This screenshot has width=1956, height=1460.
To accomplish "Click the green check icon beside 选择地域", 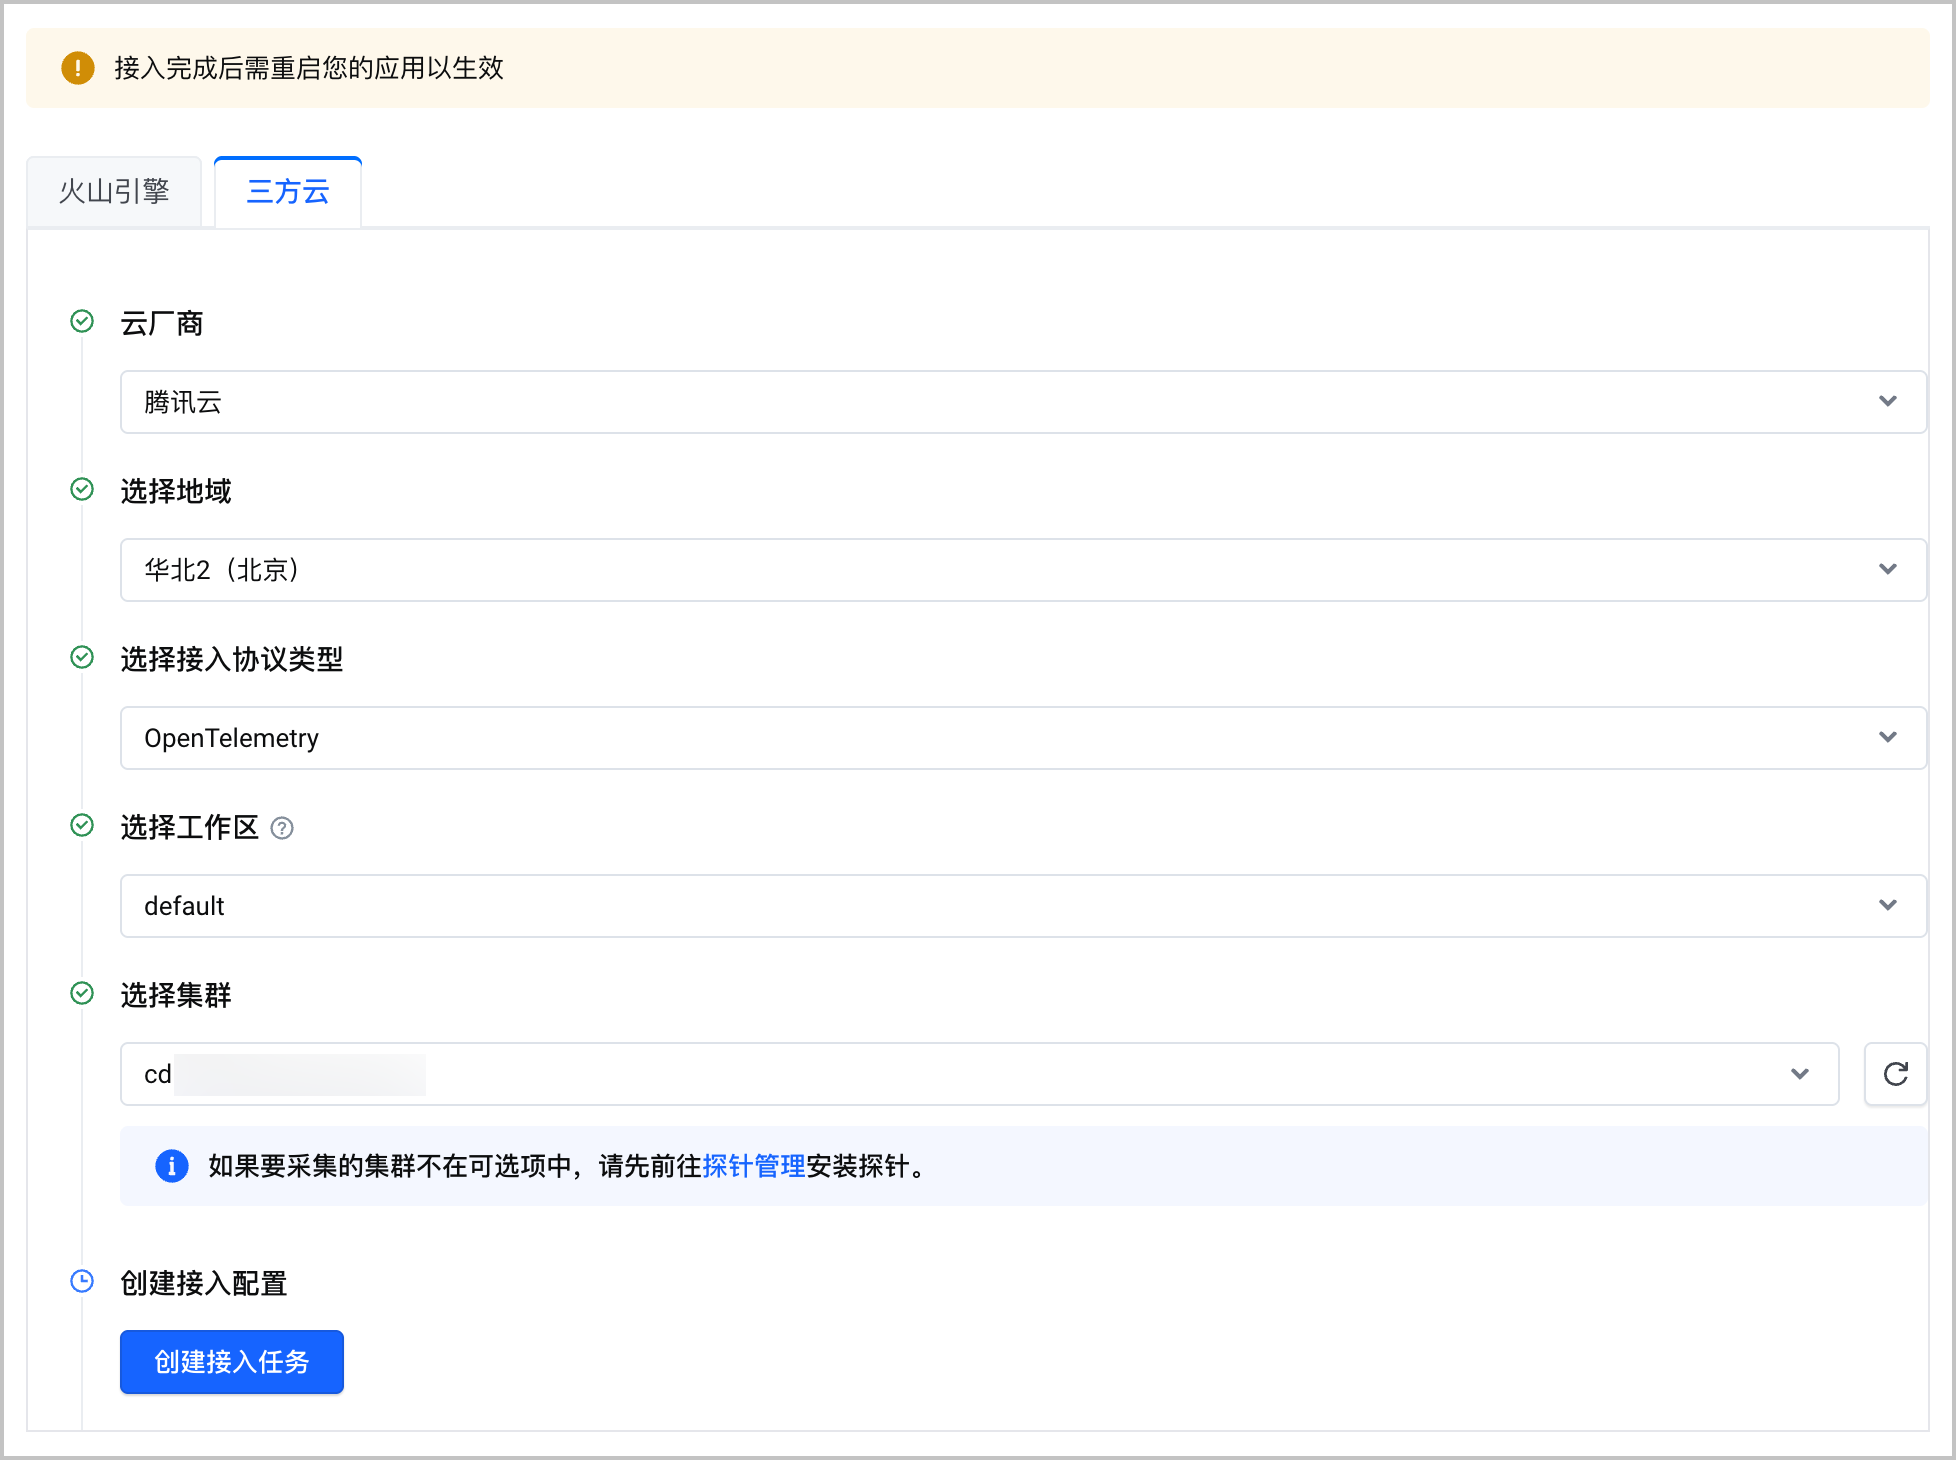I will [x=82, y=489].
